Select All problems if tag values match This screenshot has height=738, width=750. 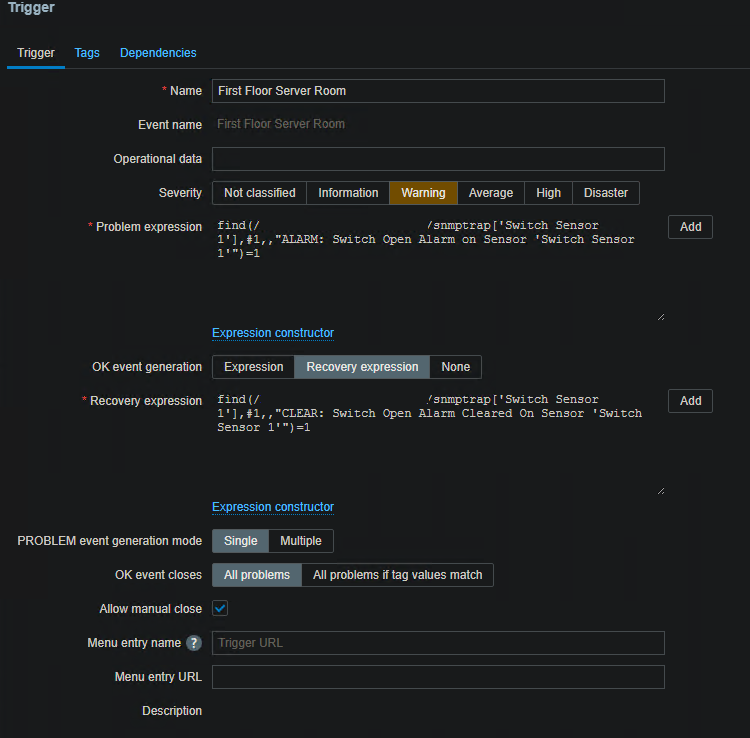[x=397, y=575]
